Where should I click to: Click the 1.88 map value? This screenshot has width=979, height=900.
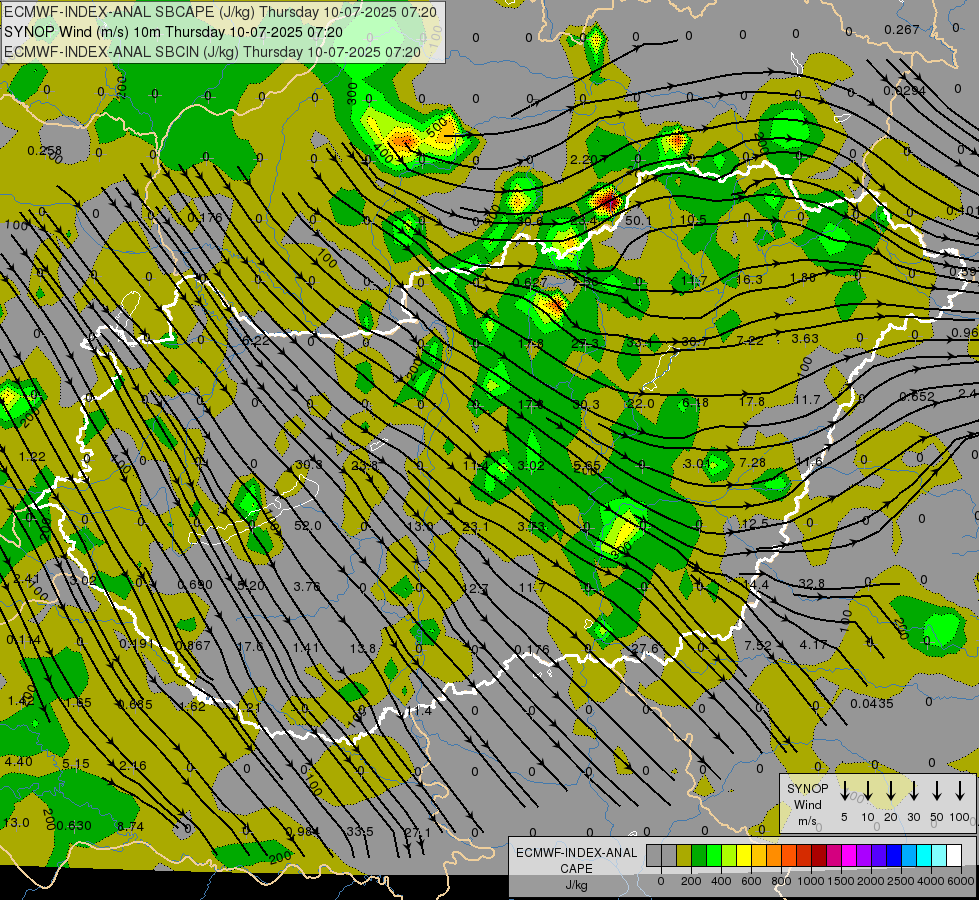[x=803, y=277]
